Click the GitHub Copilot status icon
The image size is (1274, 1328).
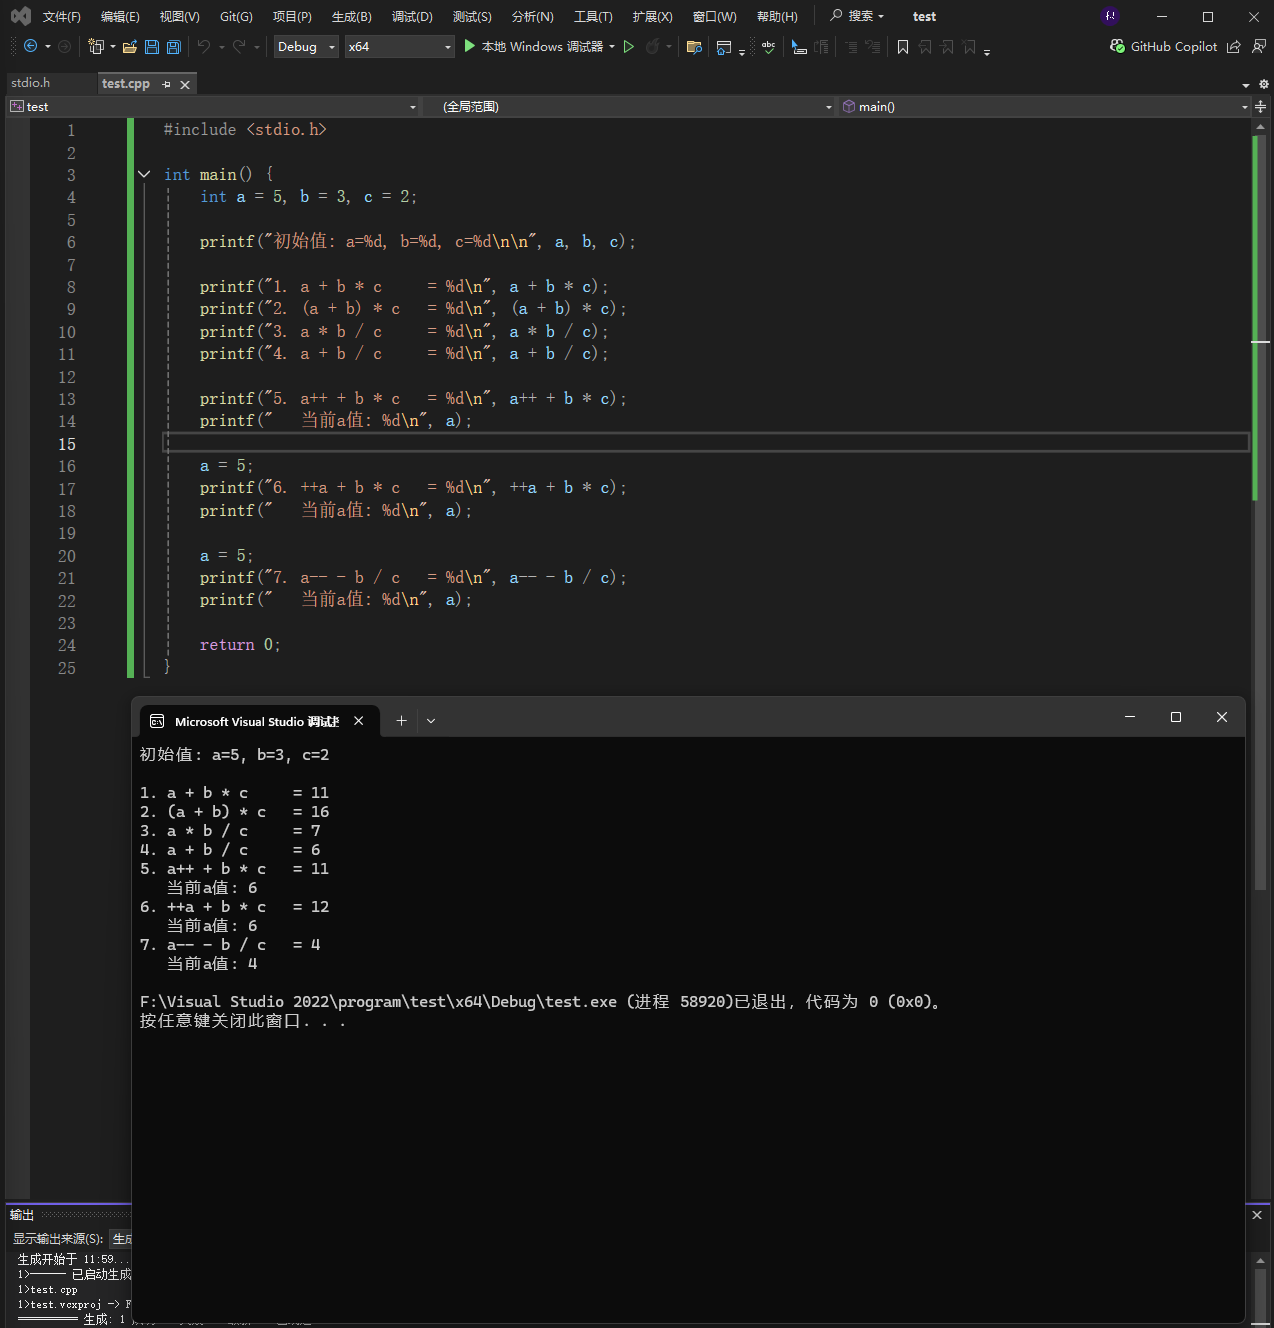(x=1118, y=46)
